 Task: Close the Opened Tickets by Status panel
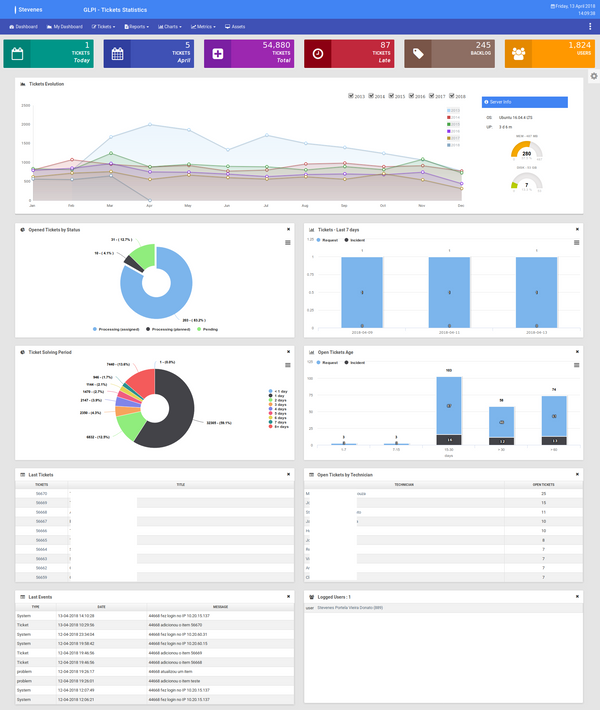288,230
